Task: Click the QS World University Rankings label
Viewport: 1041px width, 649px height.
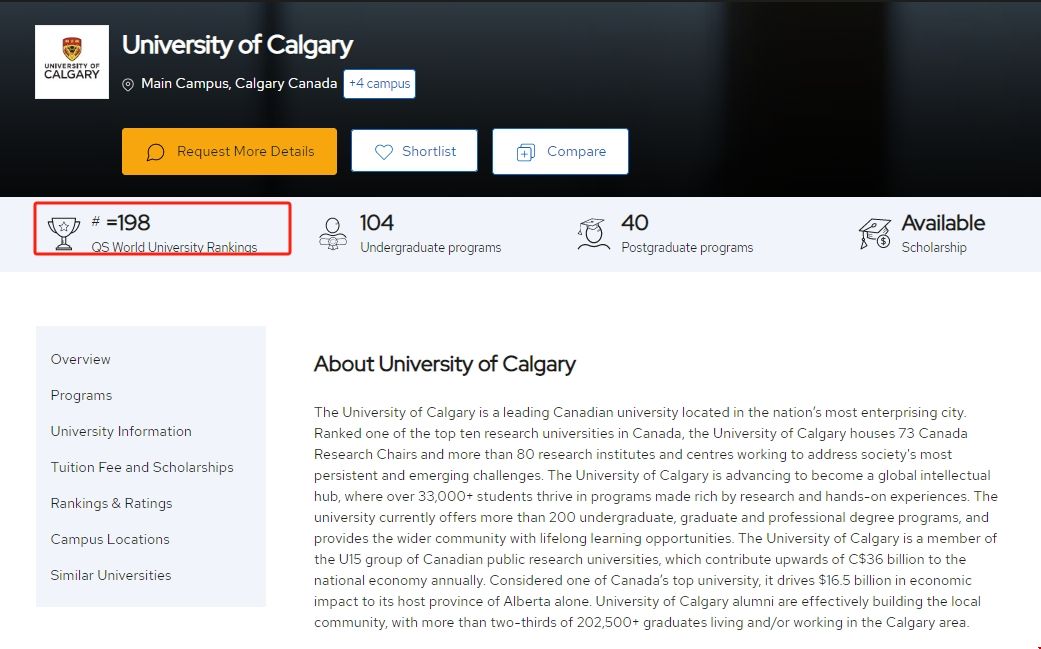Action: (174, 247)
